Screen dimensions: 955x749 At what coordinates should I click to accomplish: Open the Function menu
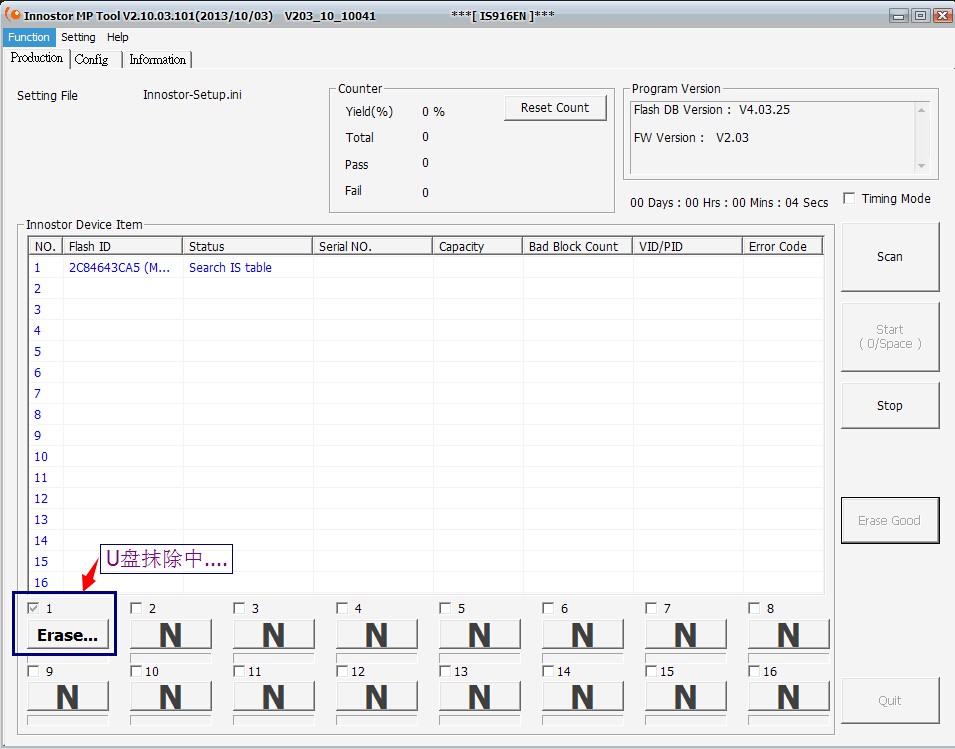29,37
